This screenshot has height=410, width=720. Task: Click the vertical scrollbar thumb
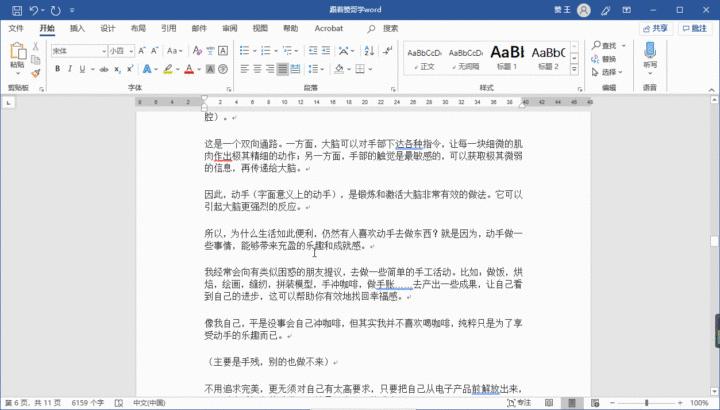click(714, 242)
